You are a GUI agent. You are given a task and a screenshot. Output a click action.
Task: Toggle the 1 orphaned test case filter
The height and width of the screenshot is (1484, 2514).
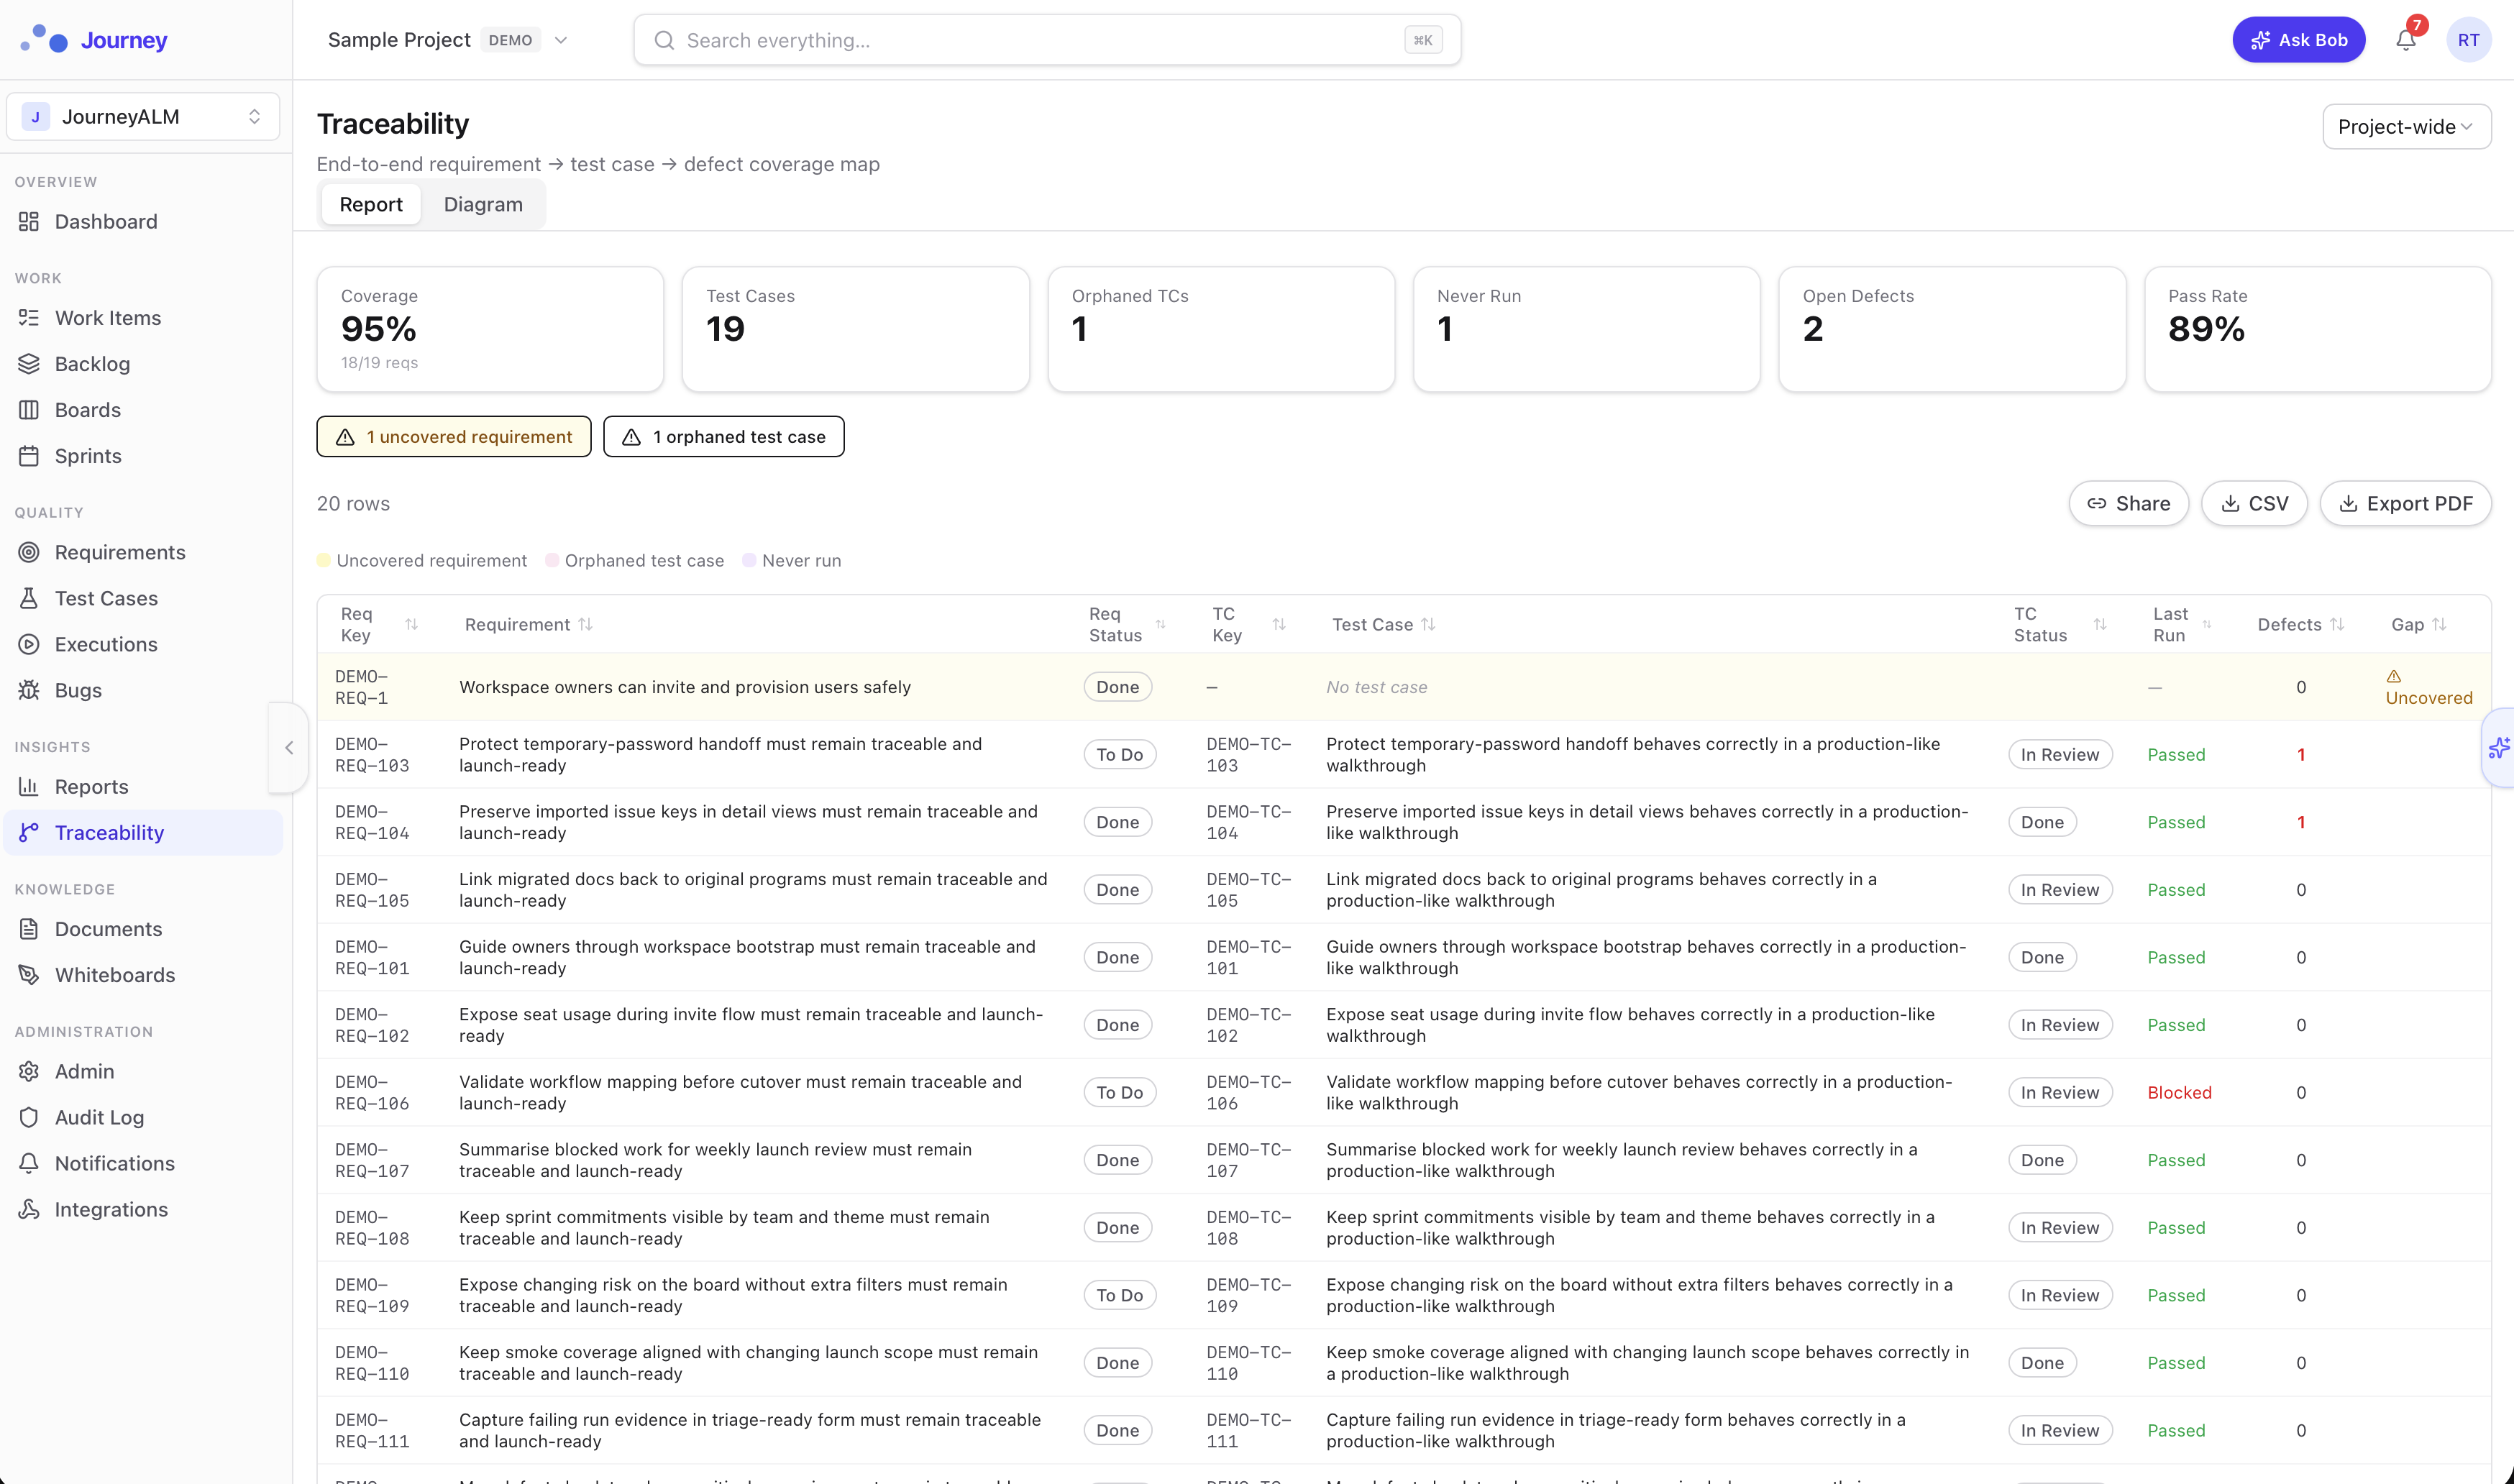click(x=724, y=437)
